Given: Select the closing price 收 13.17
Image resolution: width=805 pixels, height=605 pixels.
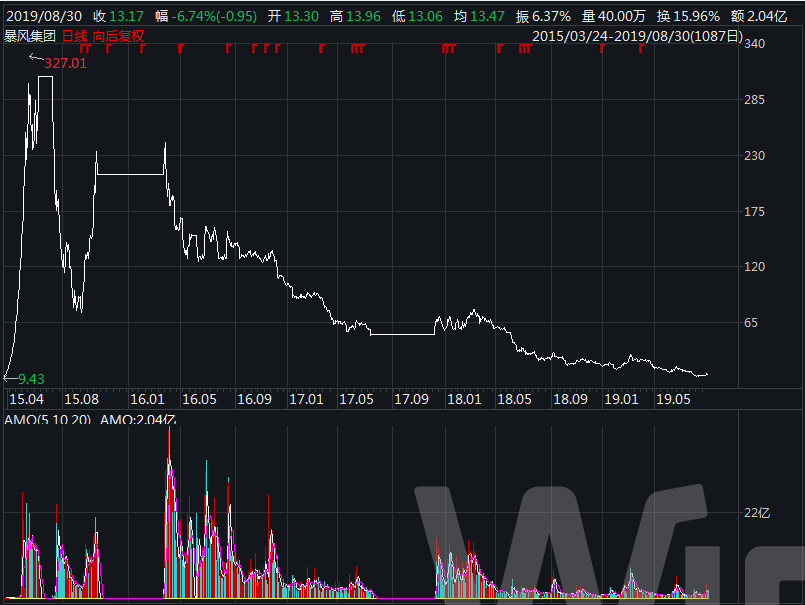Looking at the screenshot, I should pyautogui.click(x=118, y=16).
